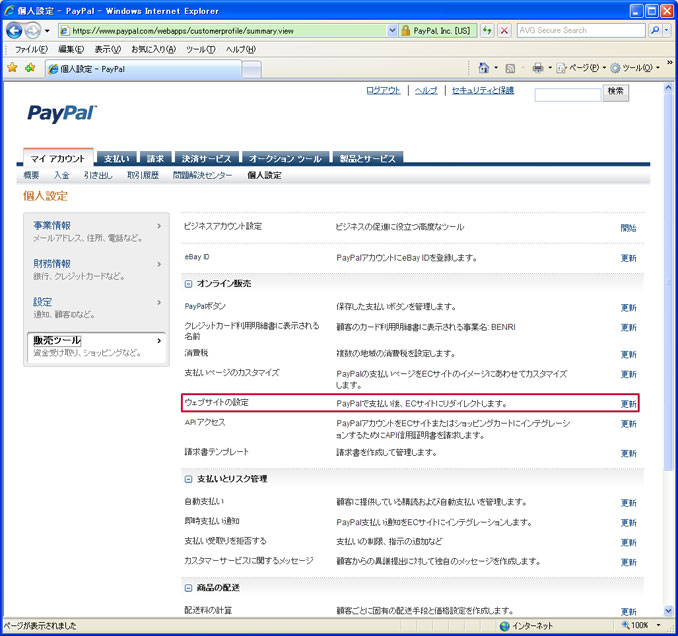Click the PayPal Inc security padlock icon
The width and height of the screenshot is (678, 636).
[406, 31]
